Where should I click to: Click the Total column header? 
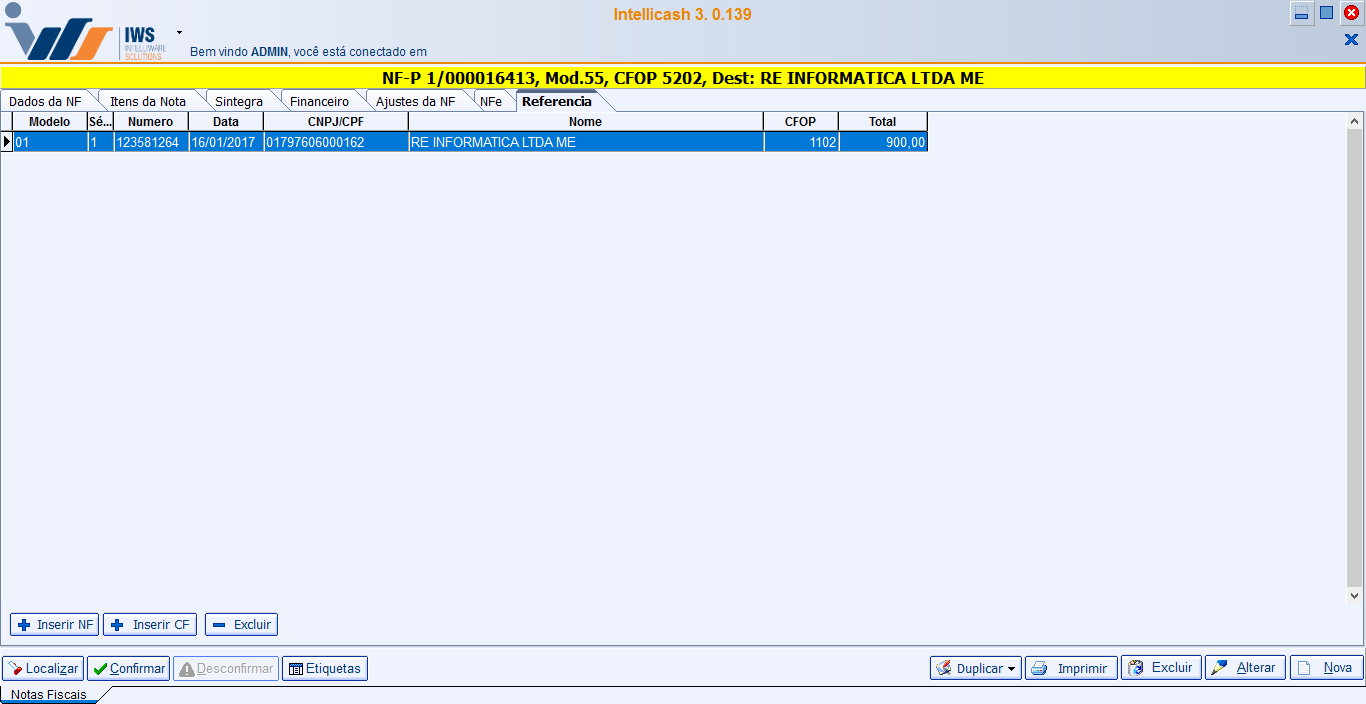point(883,122)
